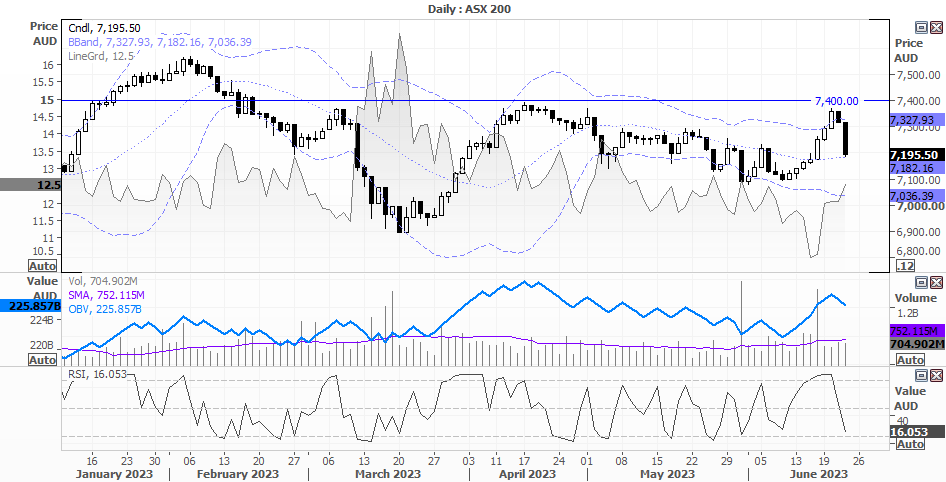Viewport: 946px width, 482px height.
Task: Select the BBand legend entry
Action: tap(160, 42)
